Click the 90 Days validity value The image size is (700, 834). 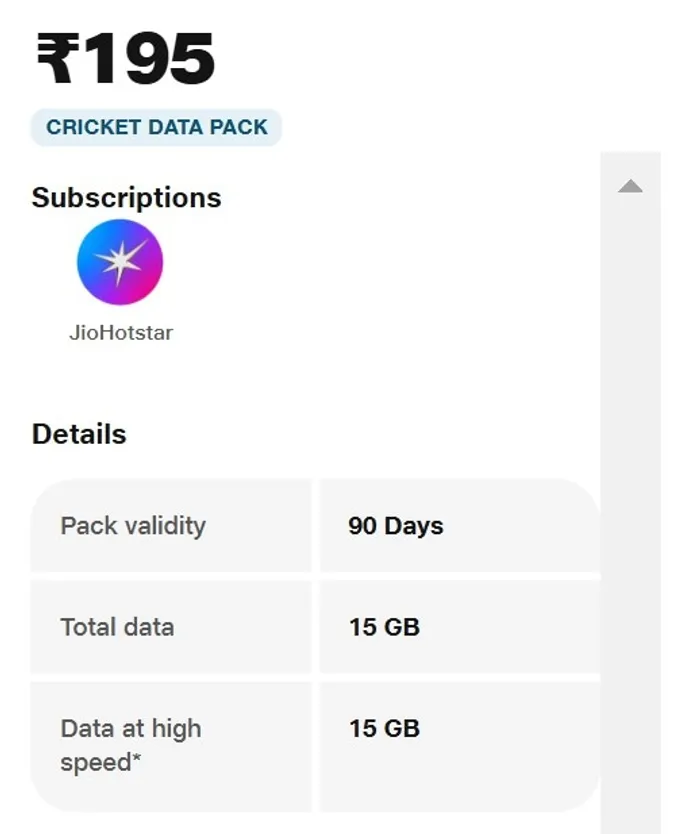click(394, 525)
